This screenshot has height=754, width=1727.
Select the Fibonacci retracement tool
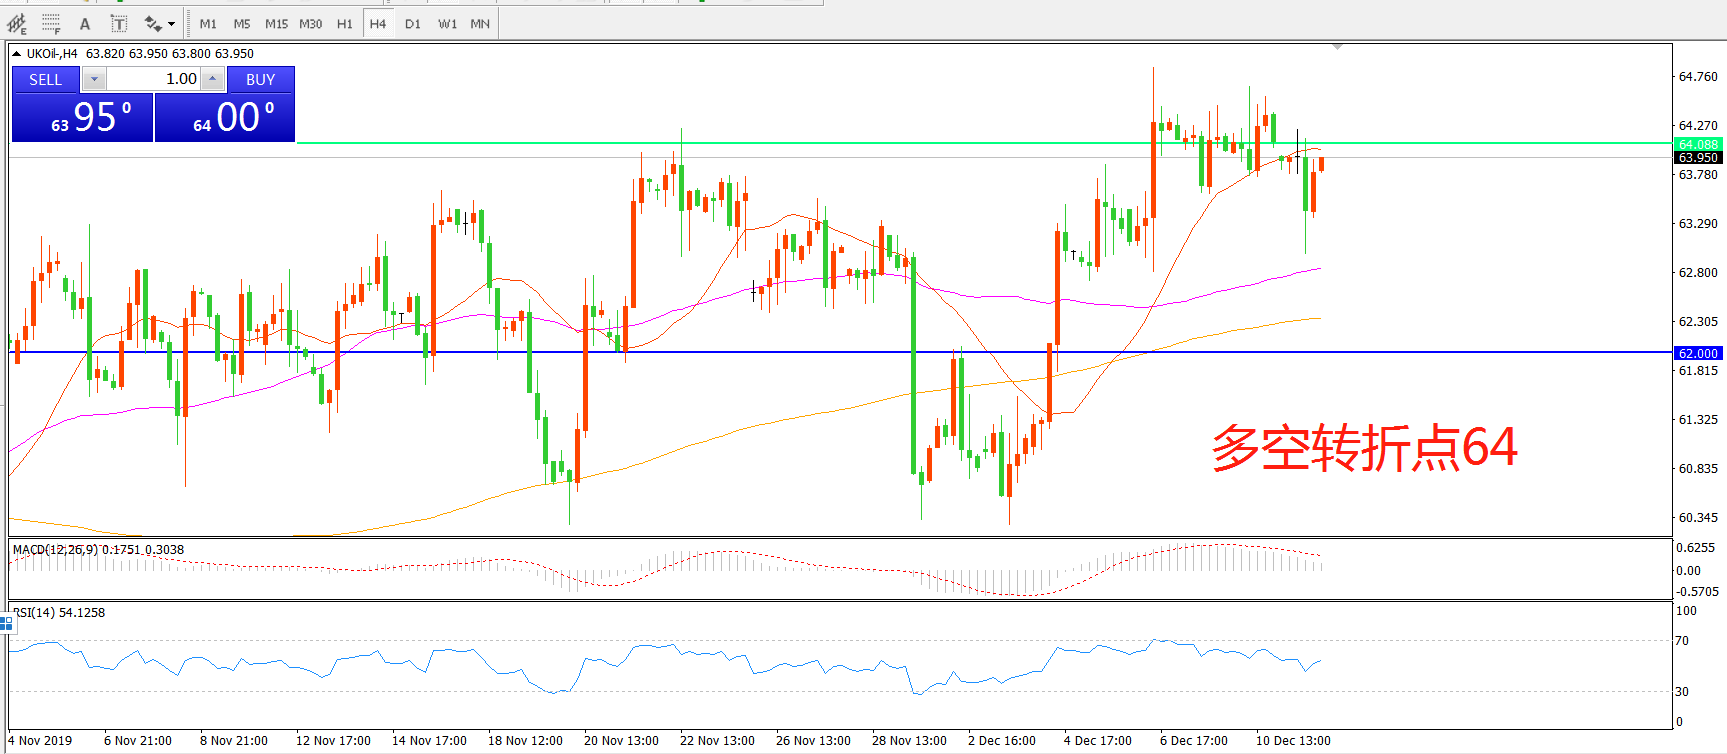tap(51, 23)
